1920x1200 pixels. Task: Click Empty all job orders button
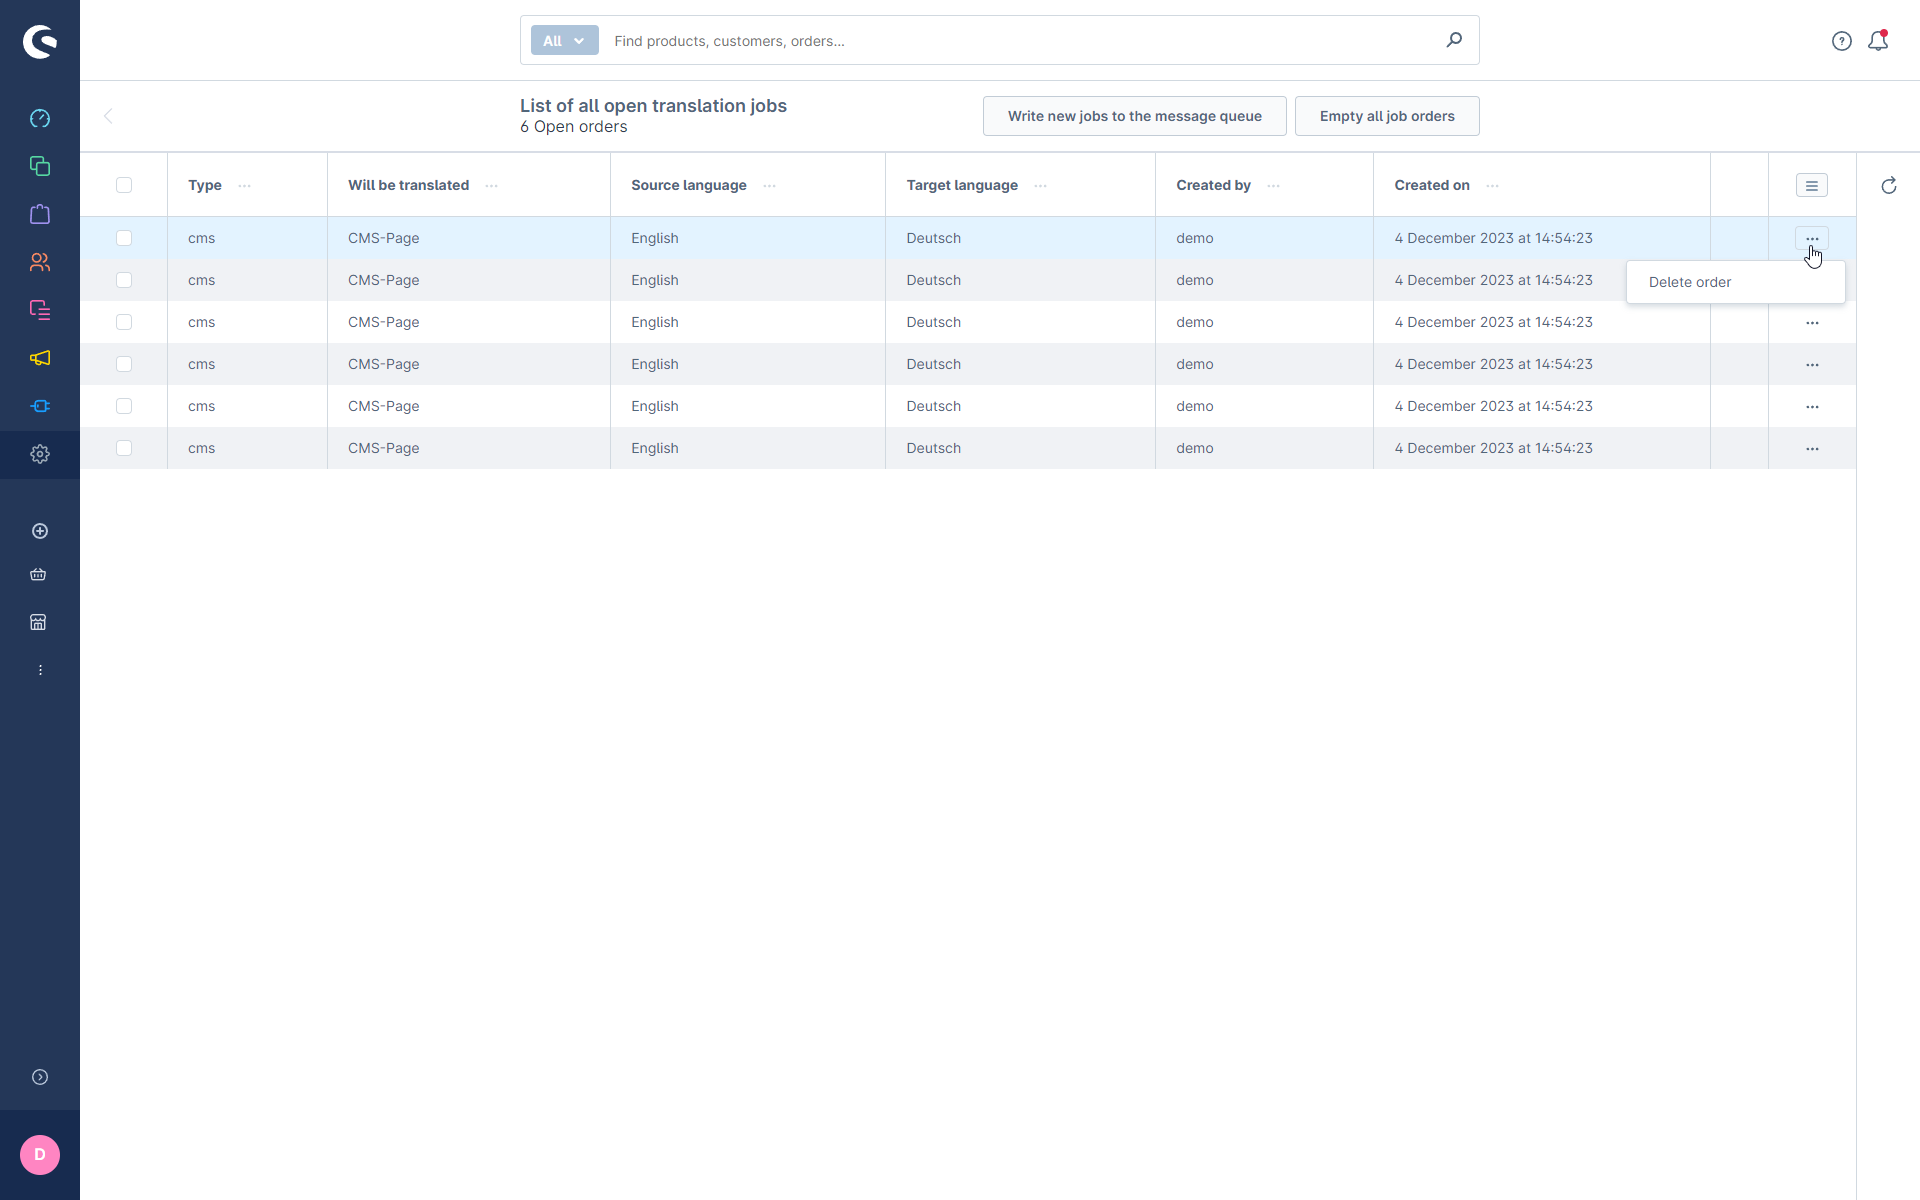(x=1387, y=116)
